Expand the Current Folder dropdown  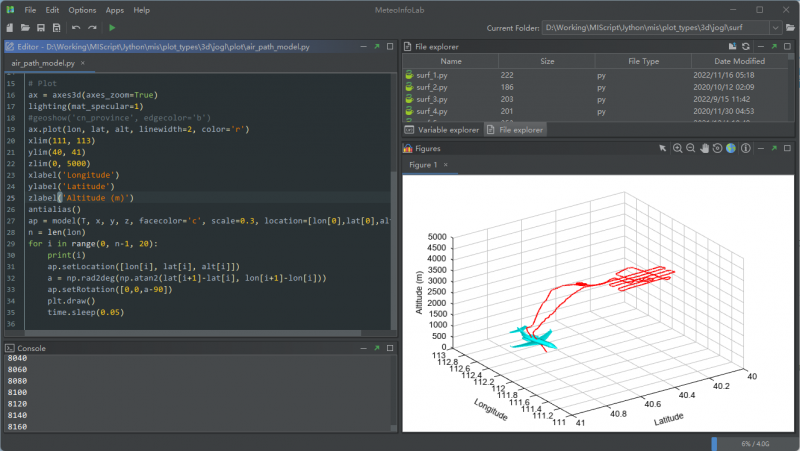(x=776, y=28)
